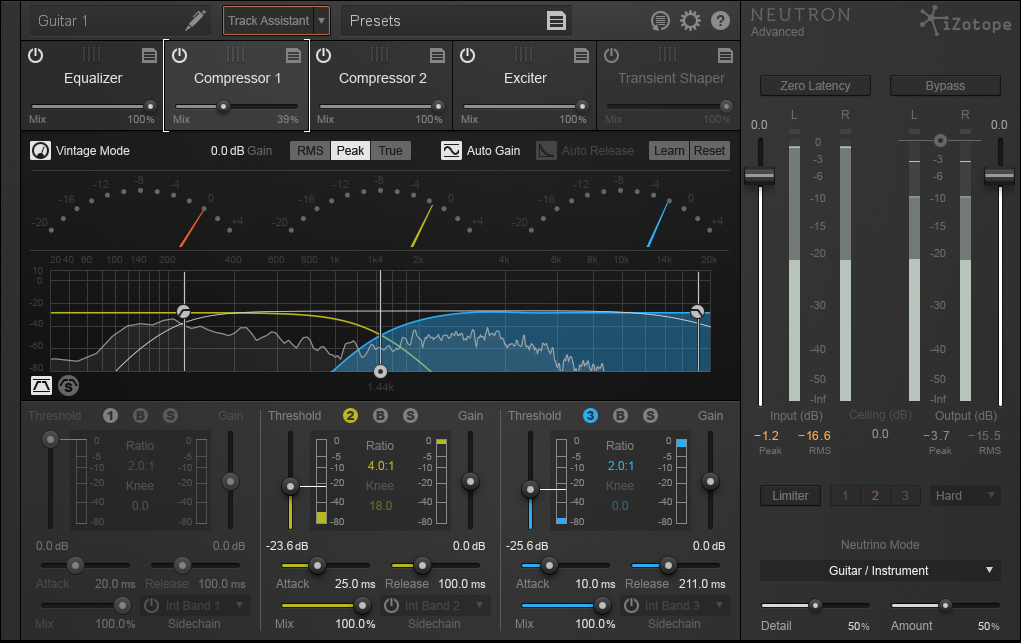The height and width of the screenshot is (643, 1021).
Task: Open Track Assistant dropdown arrow
Action: point(322,21)
